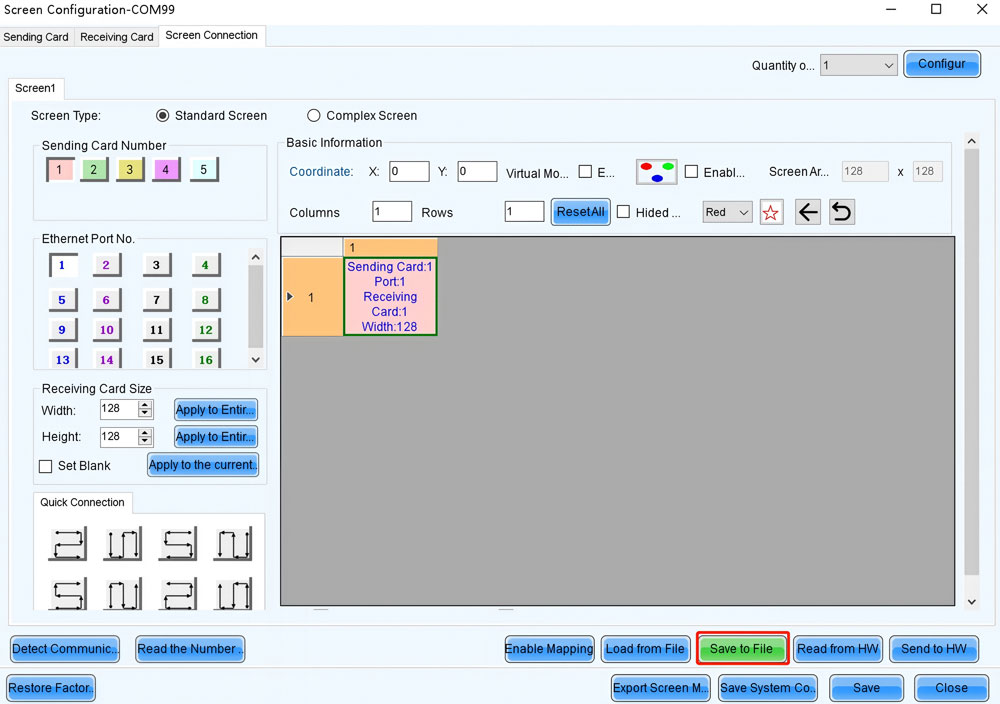1000x704 pixels.
Task: Select the Standard Screen radio button
Action: click(x=163, y=115)
